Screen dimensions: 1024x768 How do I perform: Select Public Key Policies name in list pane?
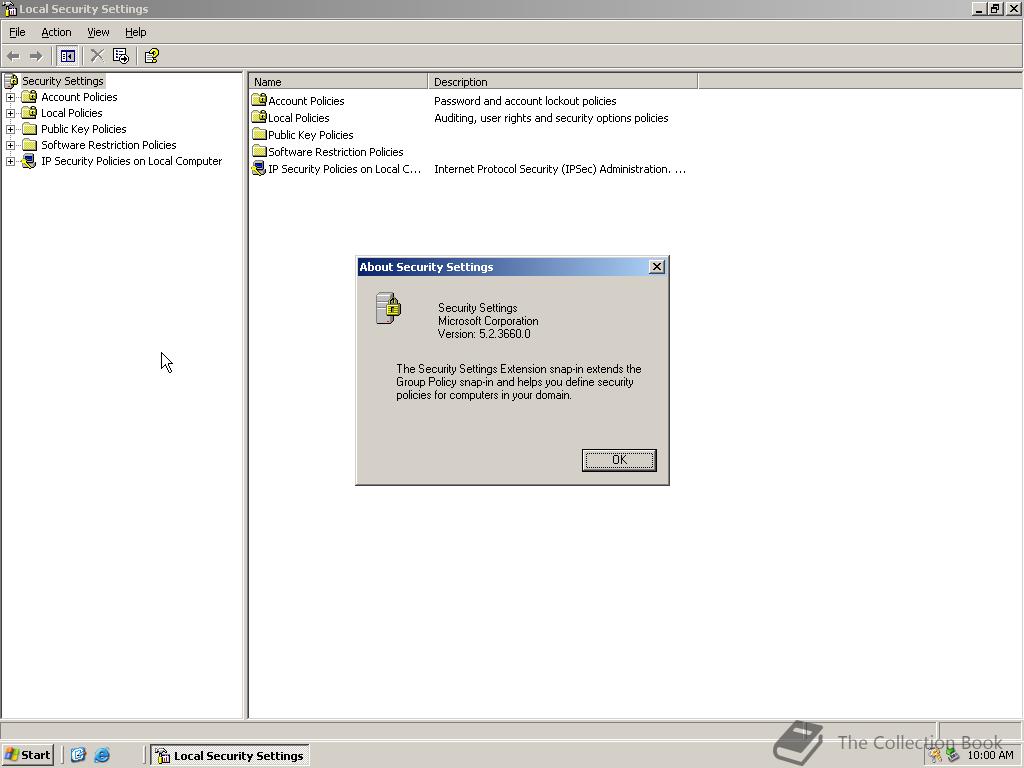point(310,135)
